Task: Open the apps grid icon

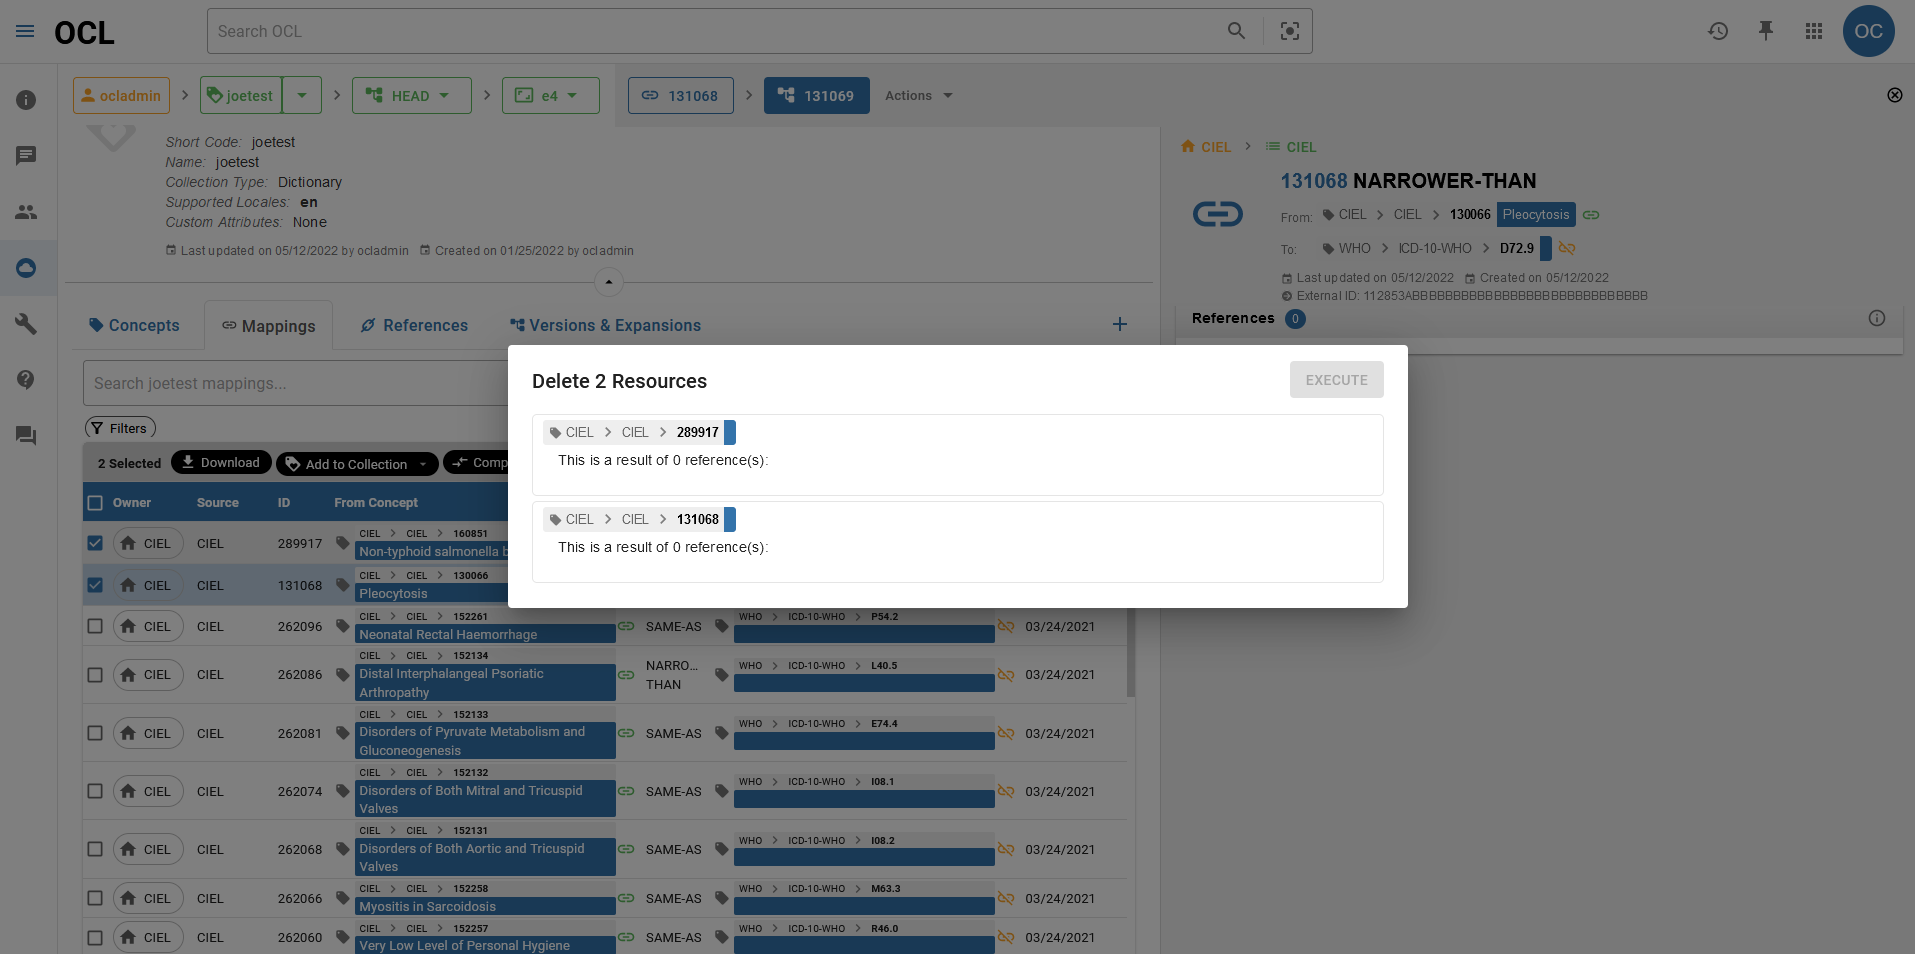Action: 1814,31
